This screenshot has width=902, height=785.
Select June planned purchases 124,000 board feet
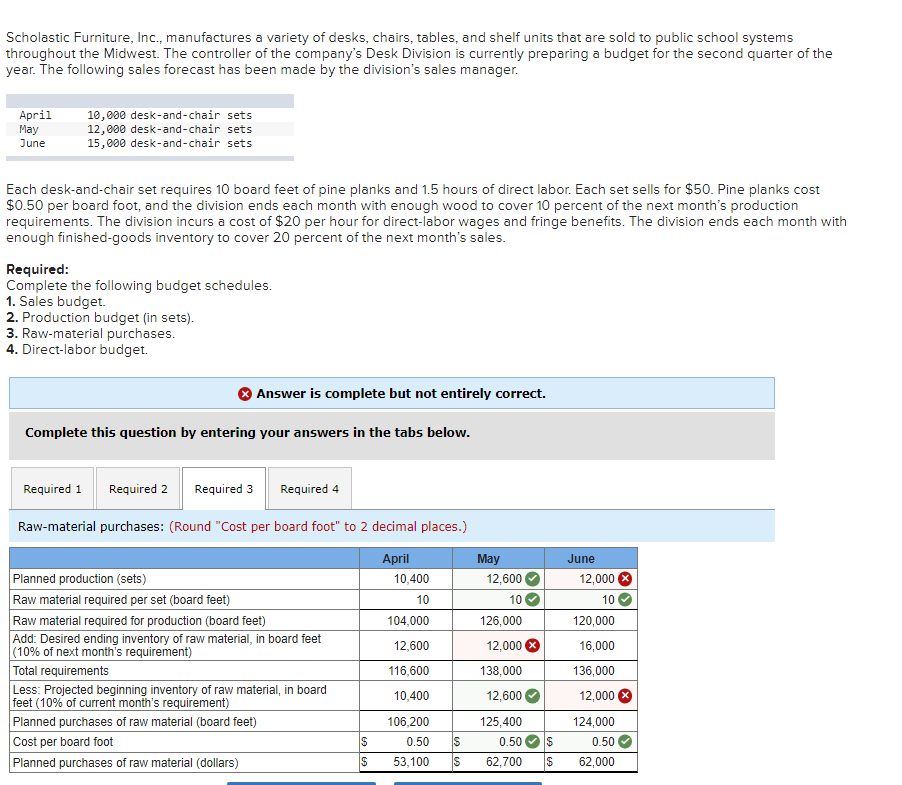point(594,721)
